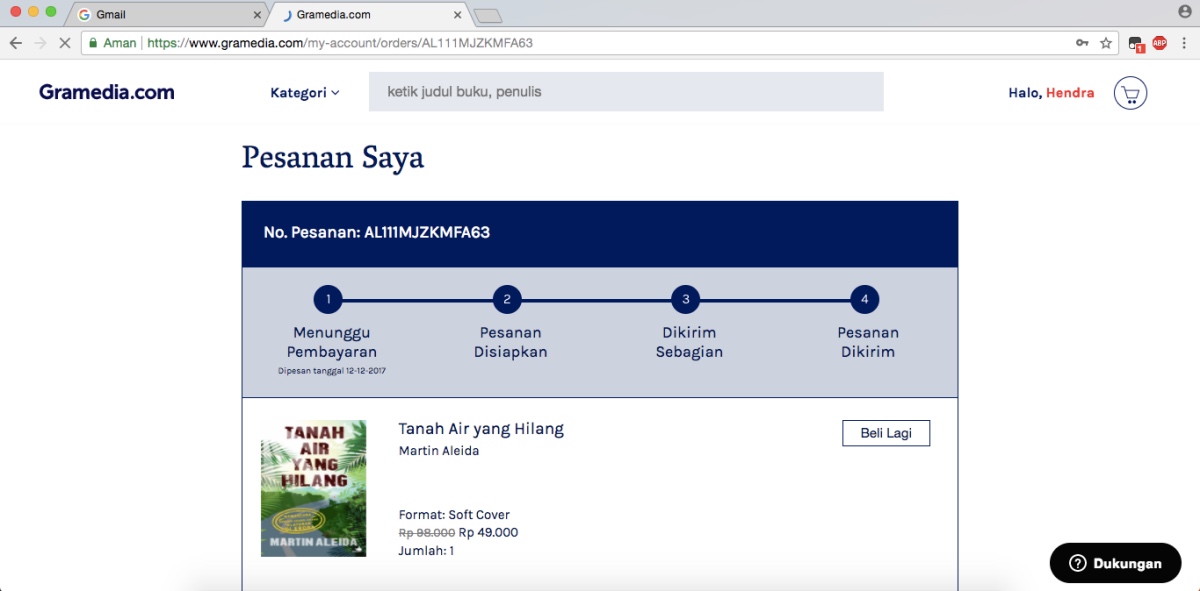Open the AdBlock Plus extension icon
Viewport: 1200px width, 591px height.
pos(1160,43)
